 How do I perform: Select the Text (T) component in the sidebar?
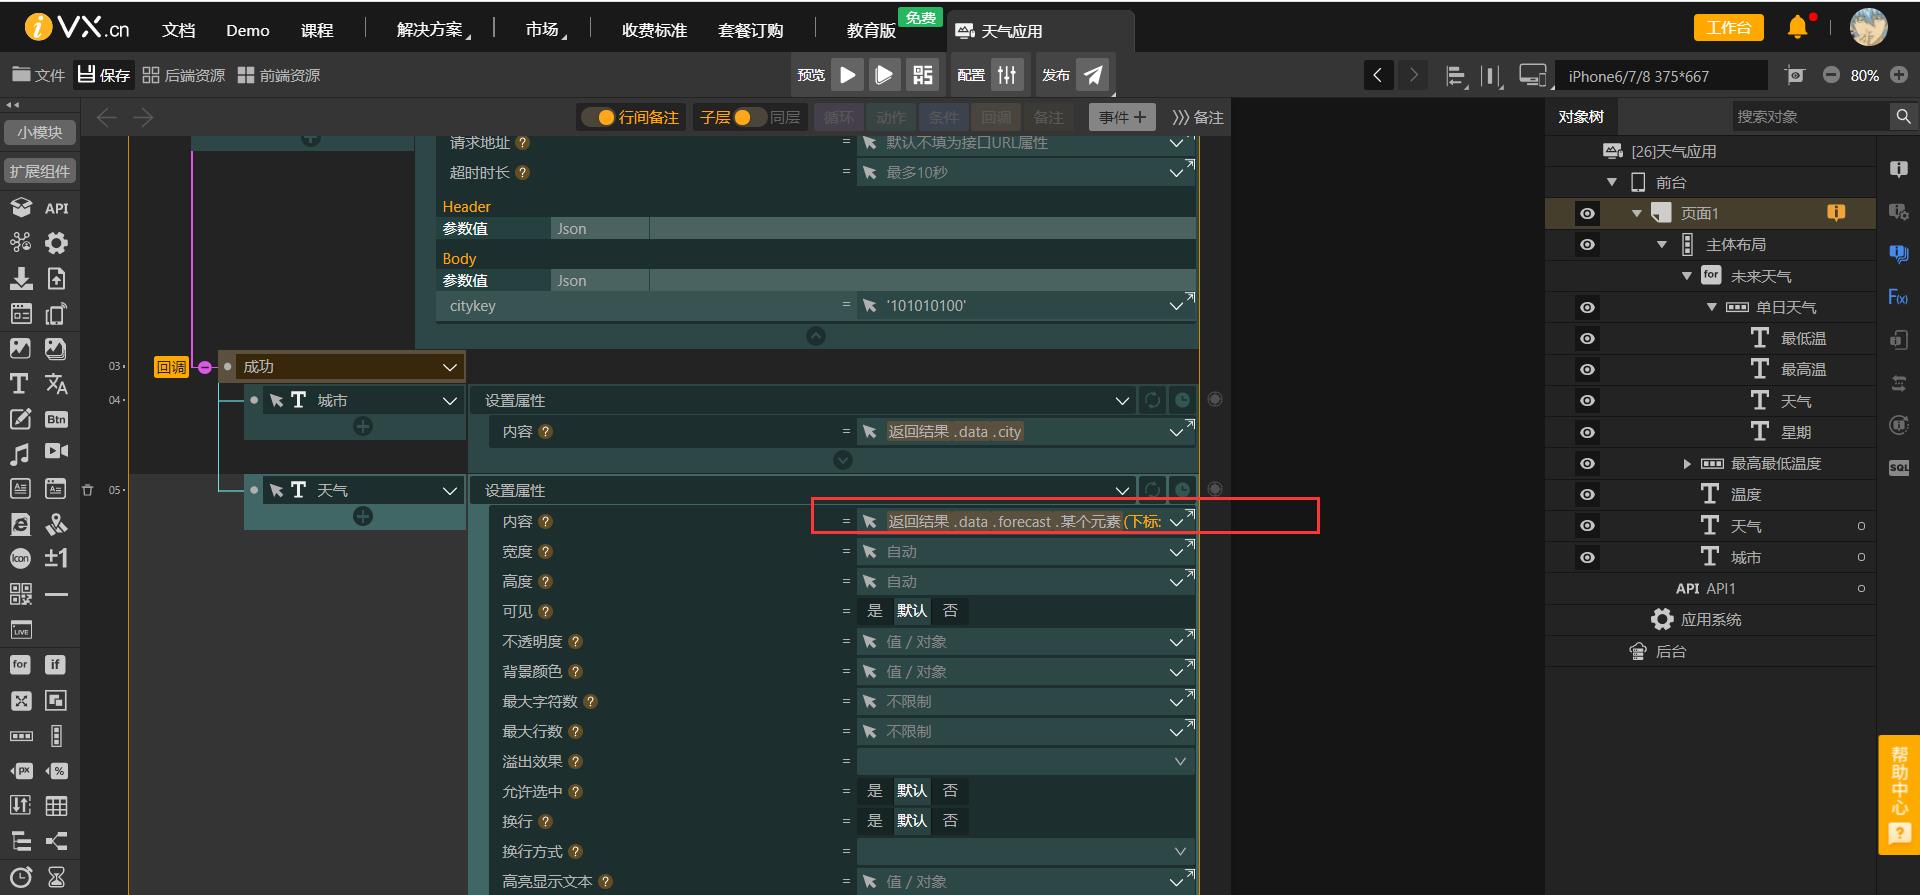(x=19, y=383)
